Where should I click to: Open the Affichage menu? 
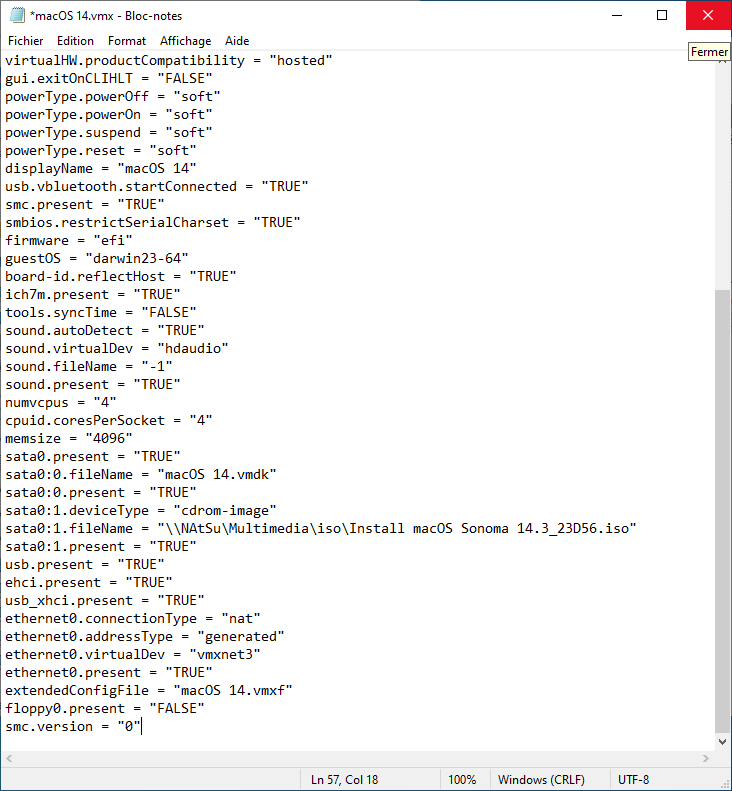[186, 41]
